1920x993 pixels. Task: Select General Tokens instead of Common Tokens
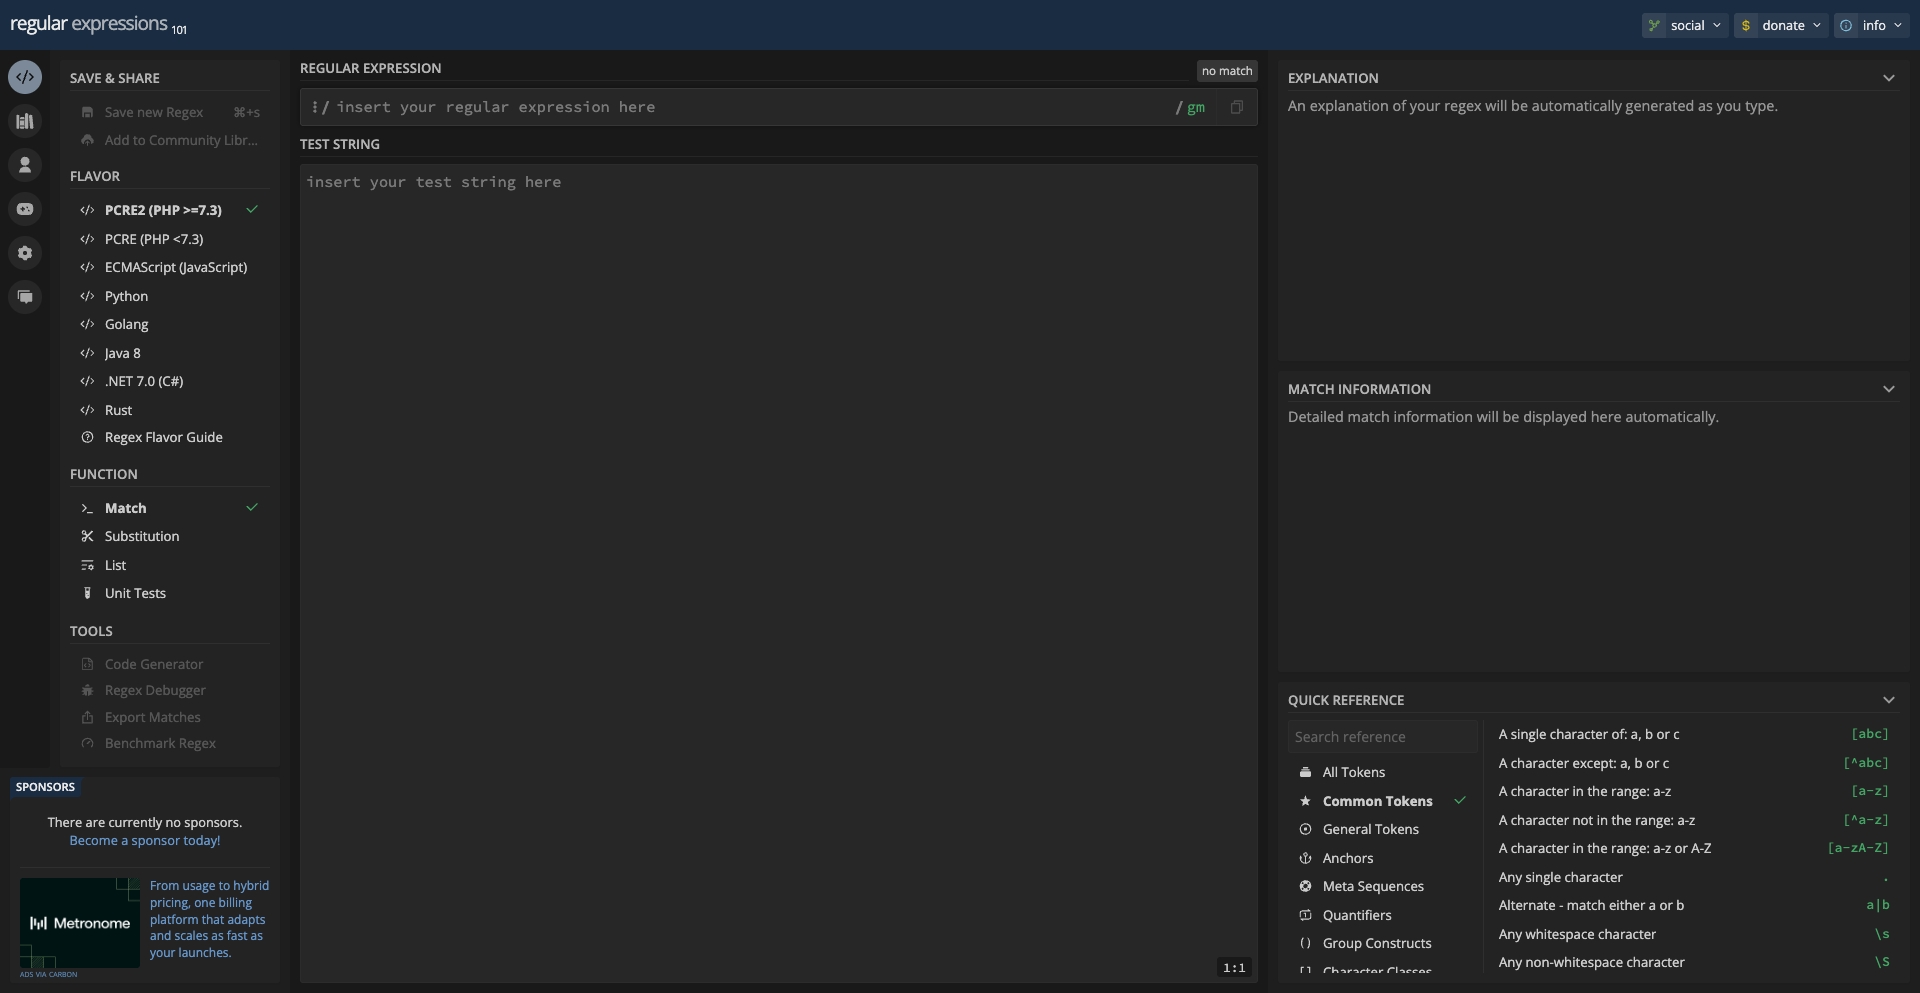[x=1371, y=829]
